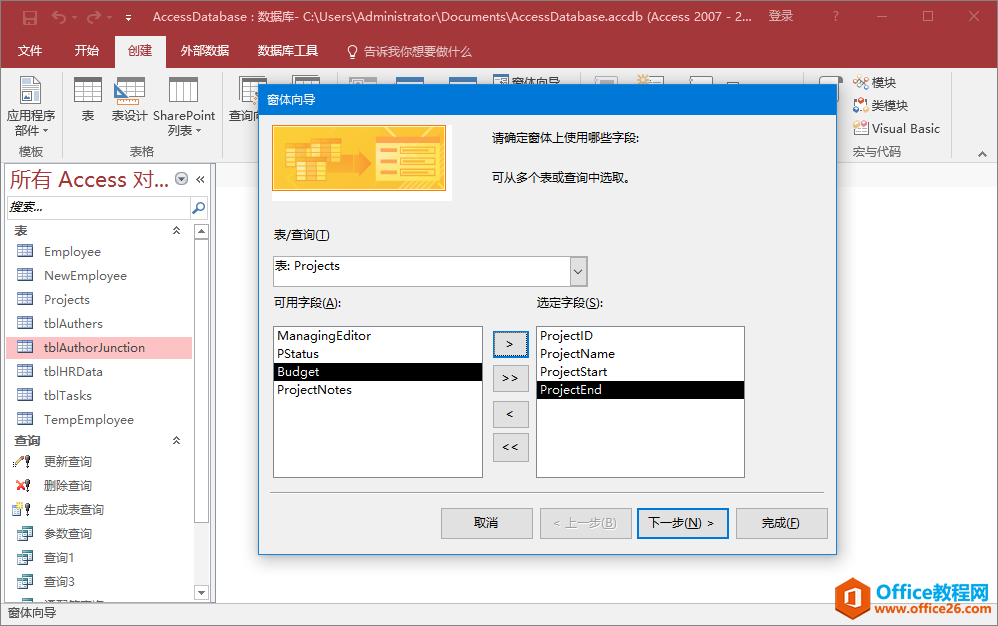Click the 模块 icon in ribbon
Screen dimensions: 998x626
click(875, 83)
